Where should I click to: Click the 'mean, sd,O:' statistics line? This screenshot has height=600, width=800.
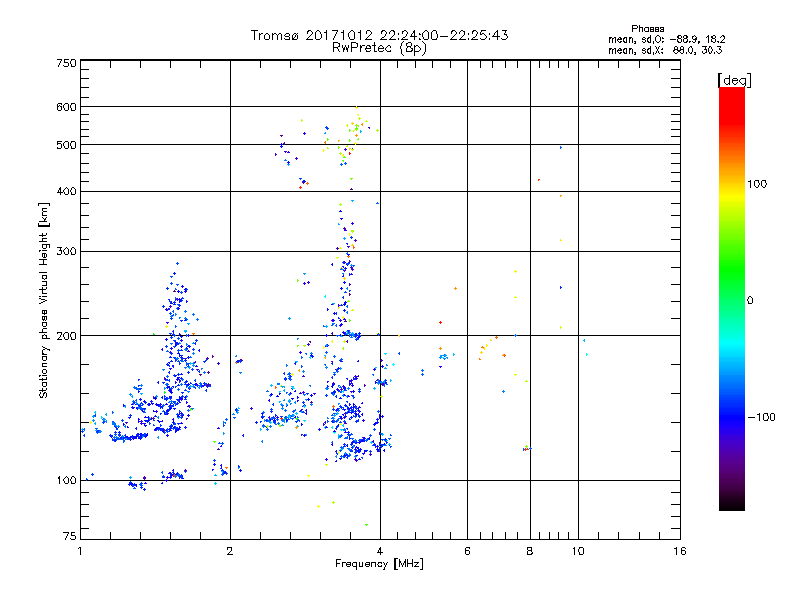(666, 39)
